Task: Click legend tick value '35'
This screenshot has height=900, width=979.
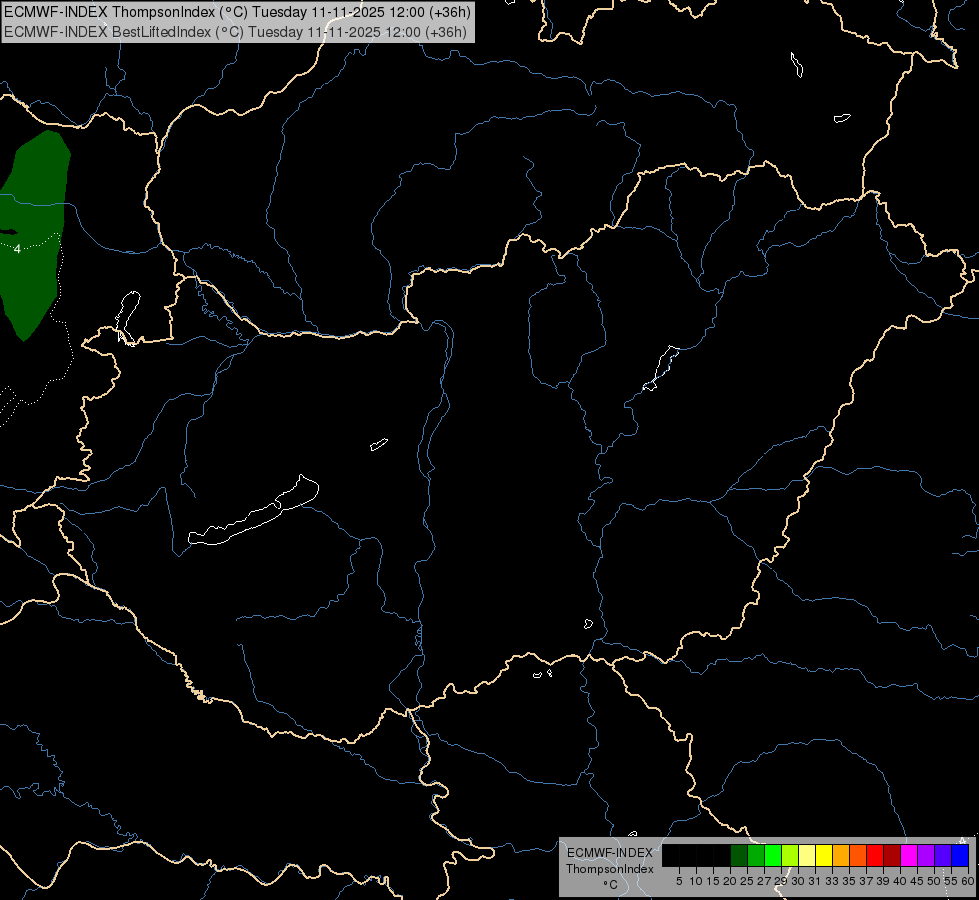Action: [849, 881]
